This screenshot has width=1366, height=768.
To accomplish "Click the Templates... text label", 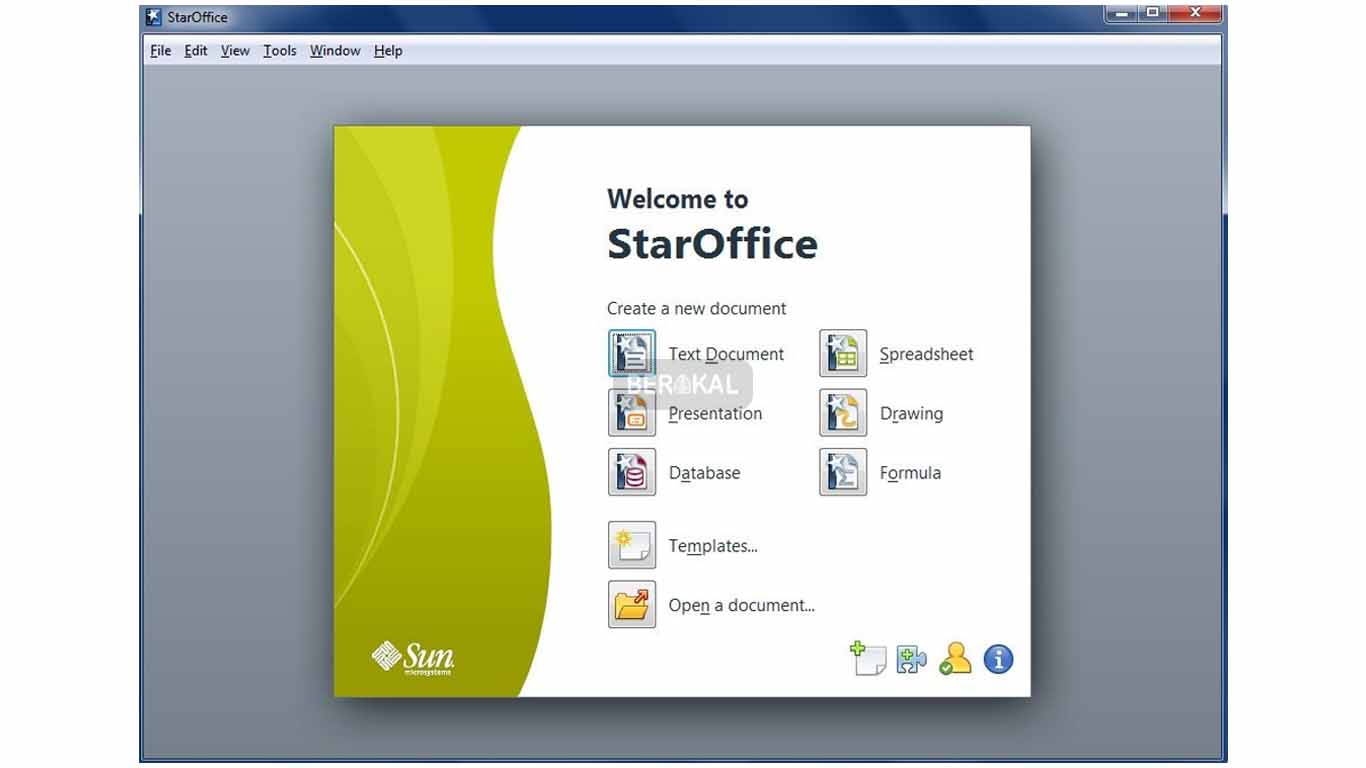I will click(x=713, y=546).
